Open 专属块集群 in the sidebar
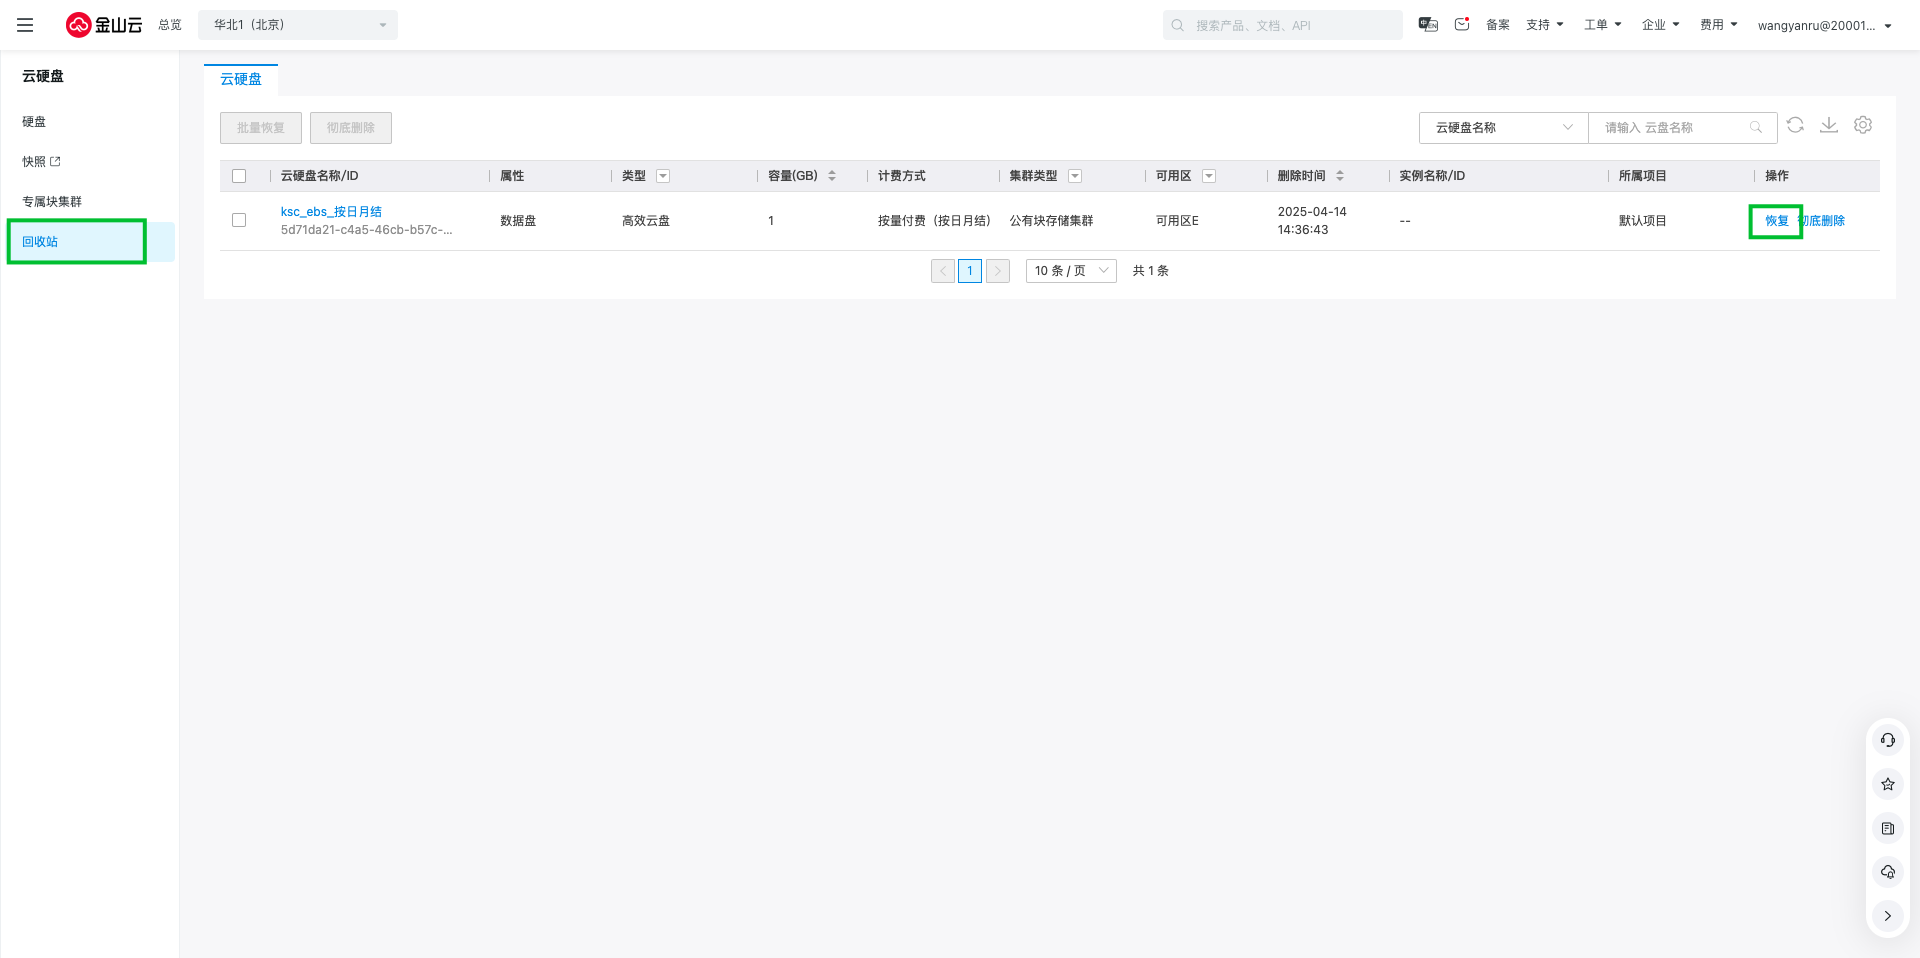The image size is (1920, 958). point(52,202)
